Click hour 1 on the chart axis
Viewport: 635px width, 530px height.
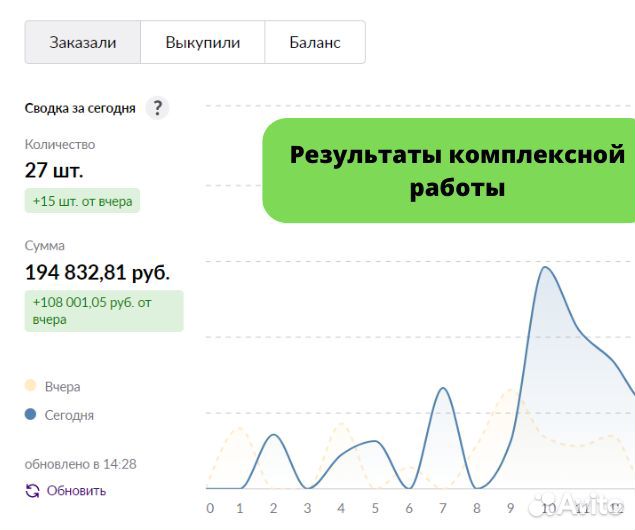[240, 508]
